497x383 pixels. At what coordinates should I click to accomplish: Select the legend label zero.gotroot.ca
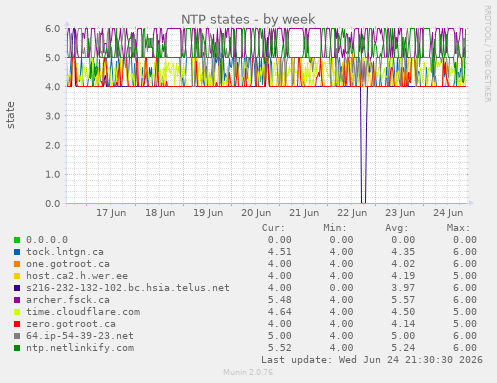coord(71,324)
